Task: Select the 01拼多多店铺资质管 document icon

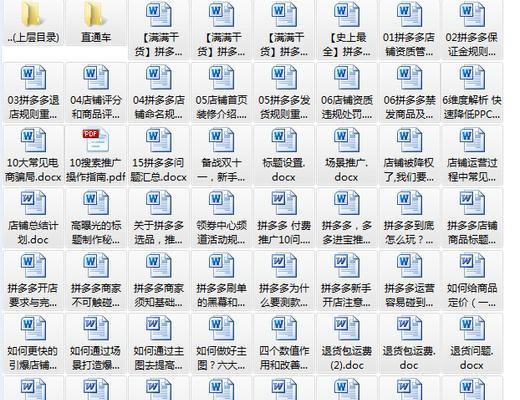Action: tap(409, 15)
